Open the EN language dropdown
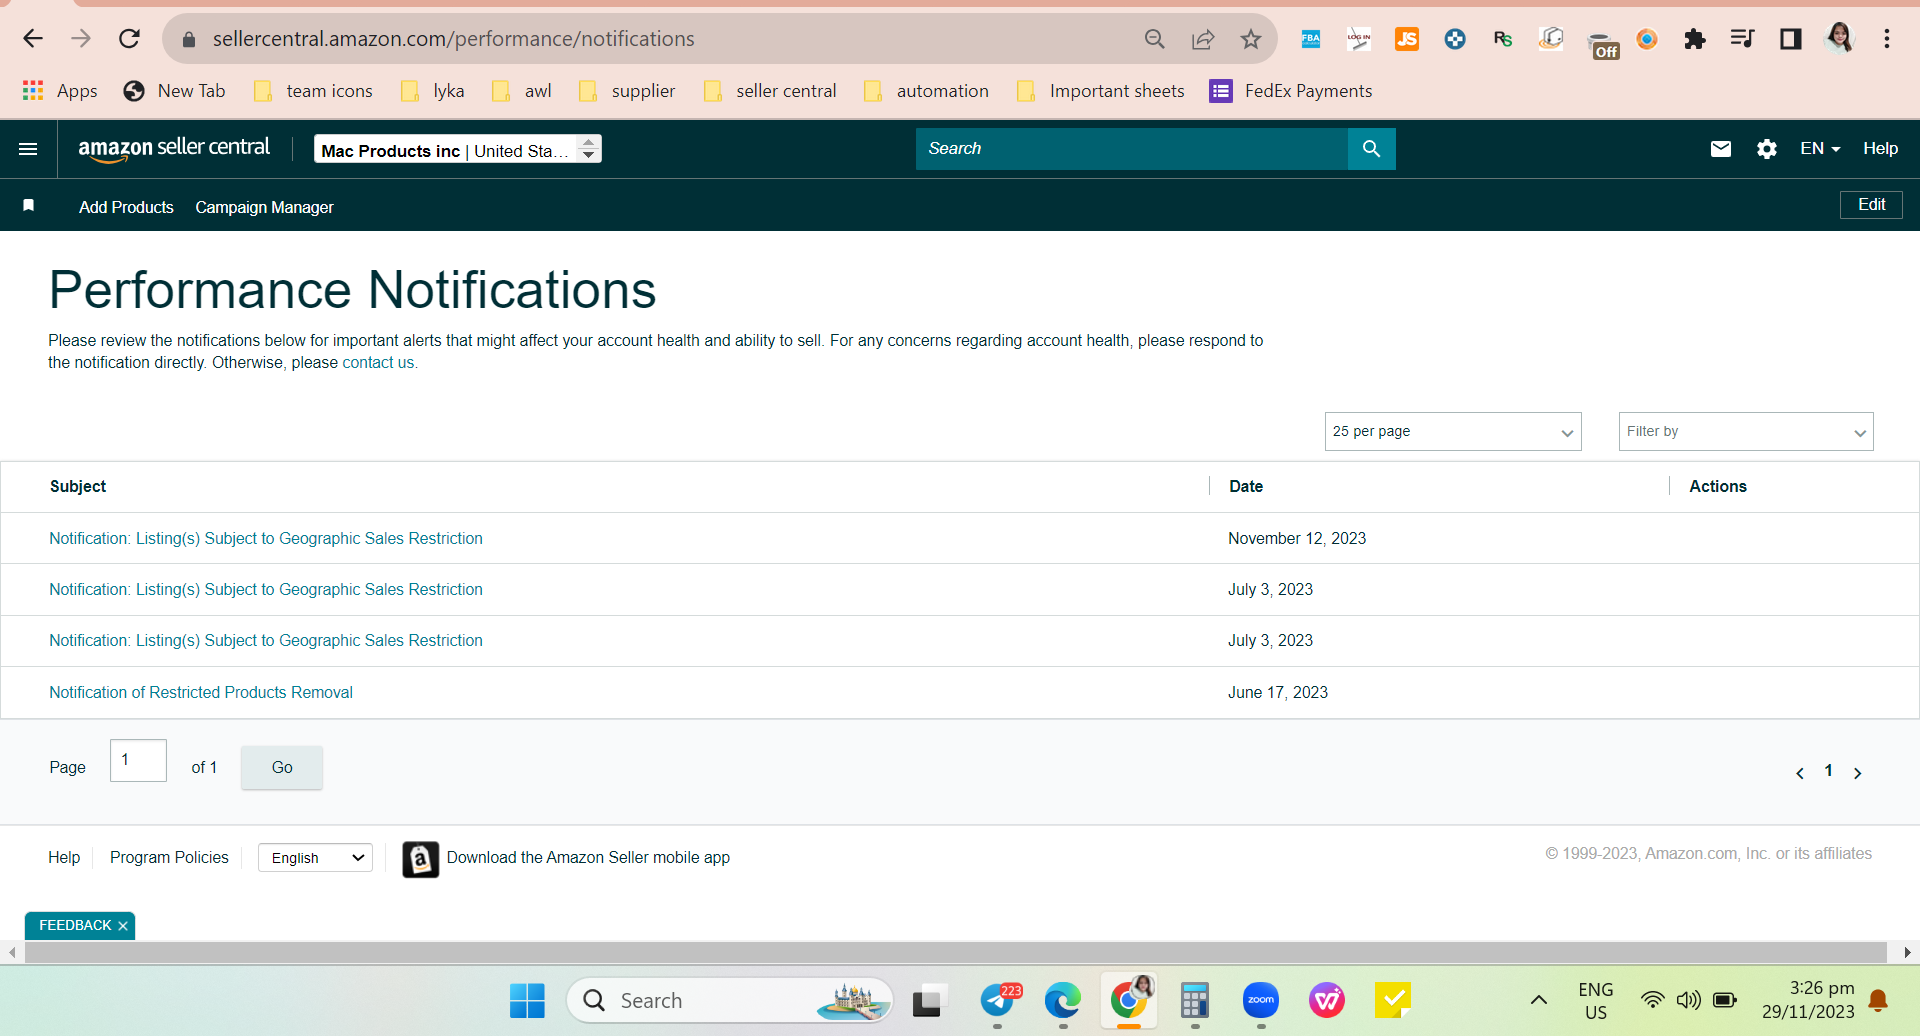 [x=1820, y=149]
